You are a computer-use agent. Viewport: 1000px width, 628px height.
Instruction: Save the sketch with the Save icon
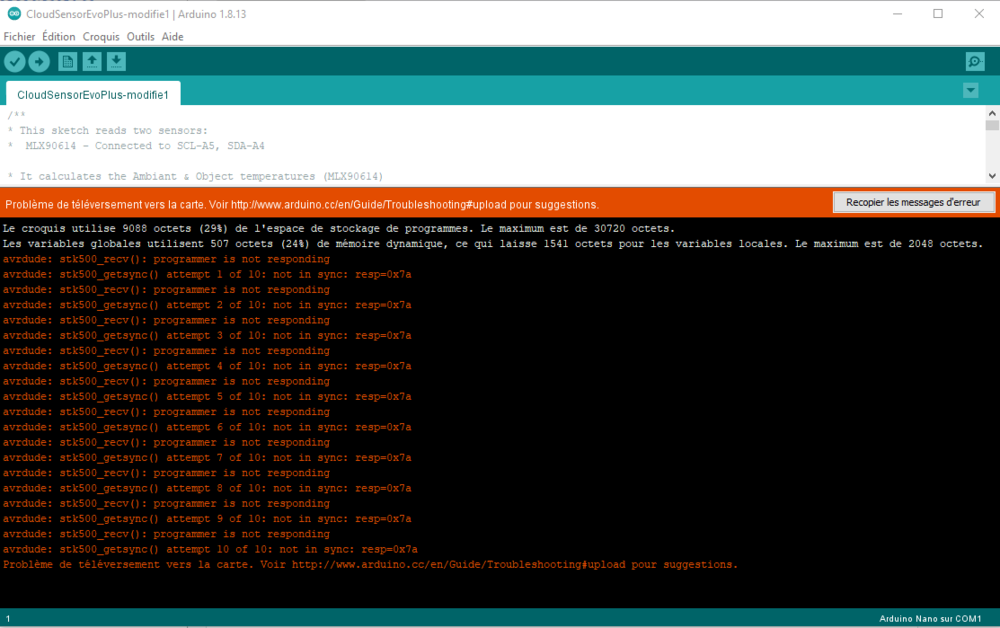(116, 61)
